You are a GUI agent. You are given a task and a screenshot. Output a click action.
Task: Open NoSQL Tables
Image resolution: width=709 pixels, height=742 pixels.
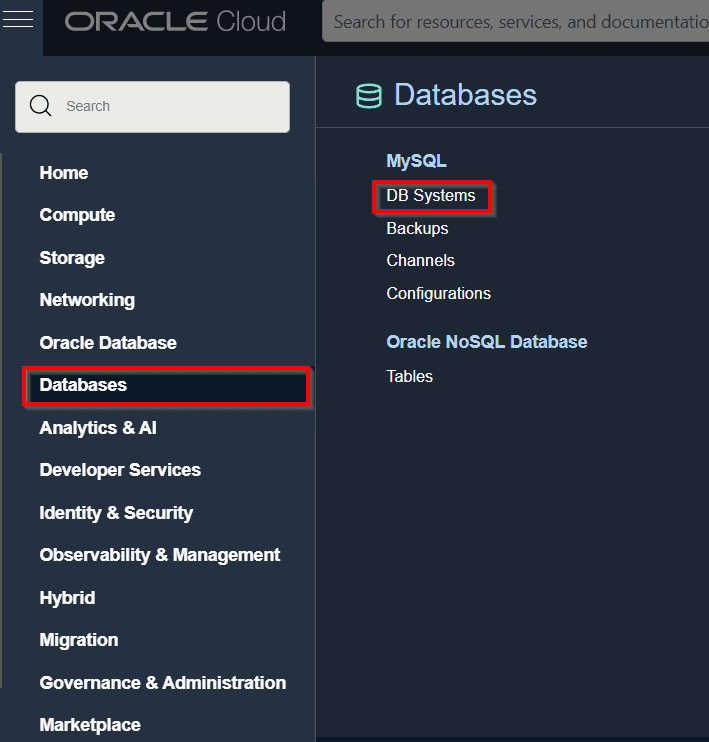coord(410,376)
